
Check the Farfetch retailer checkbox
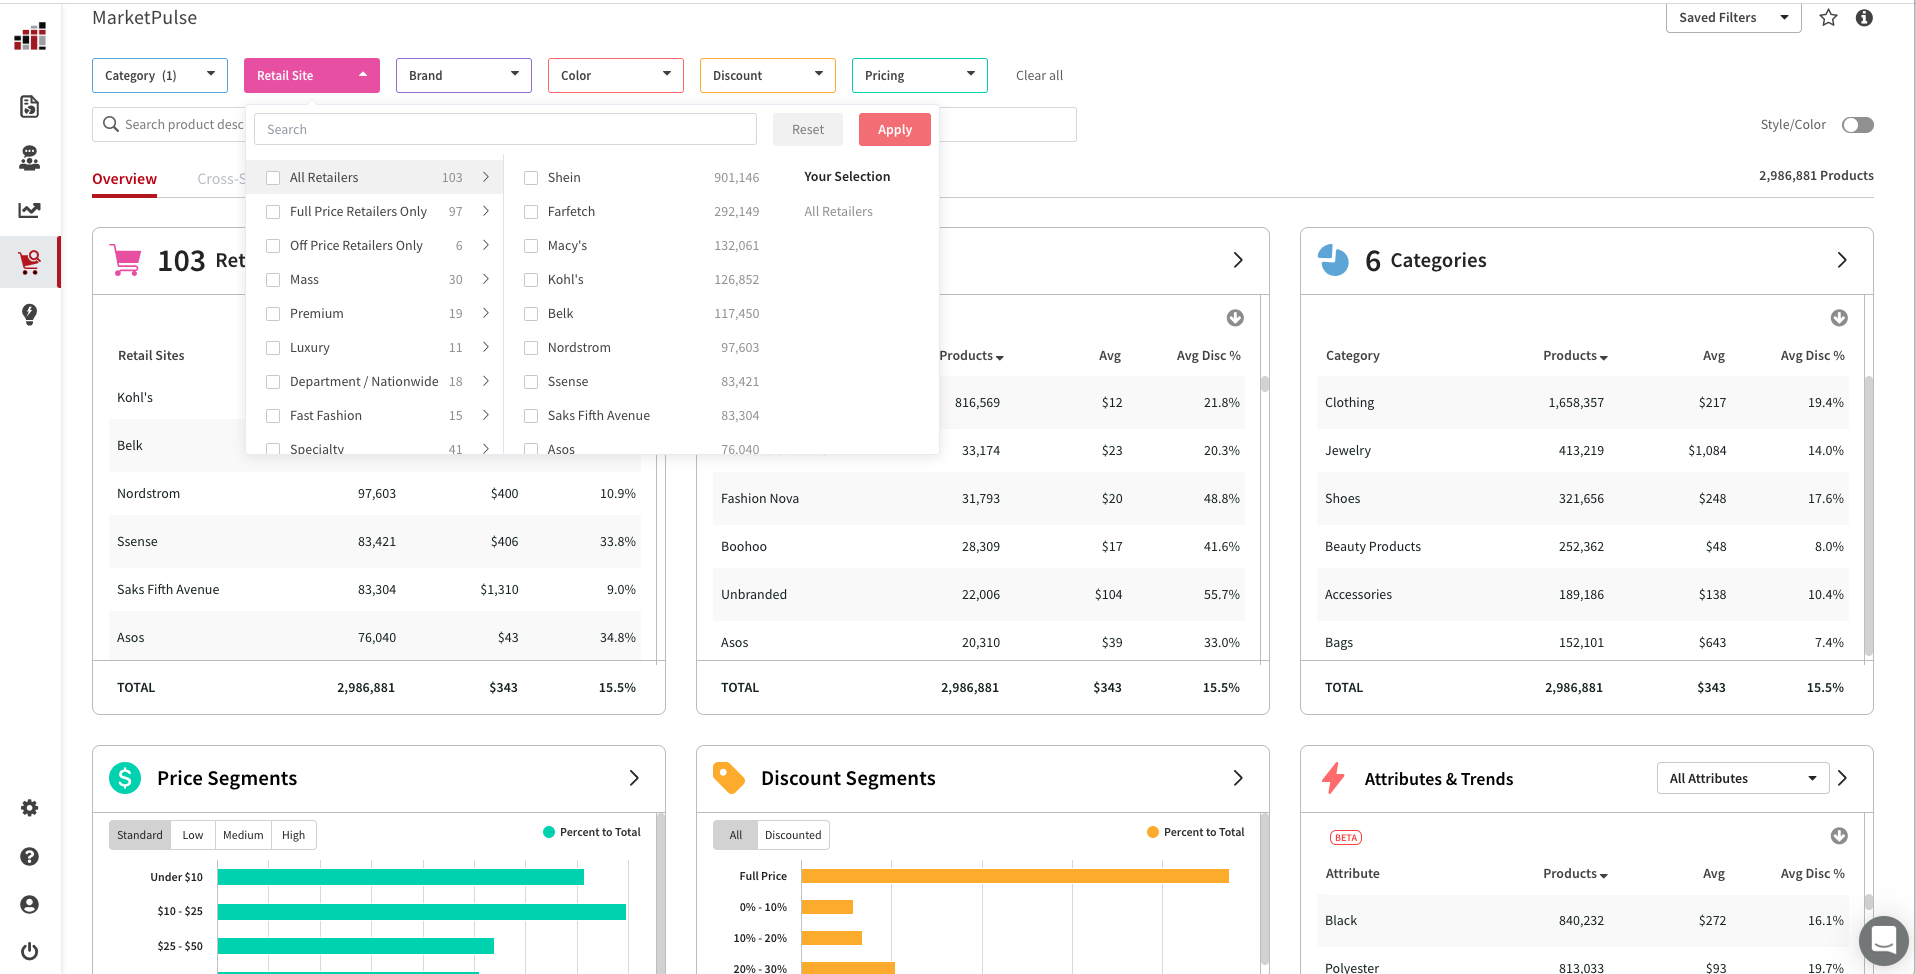click(x=531, y=212)
